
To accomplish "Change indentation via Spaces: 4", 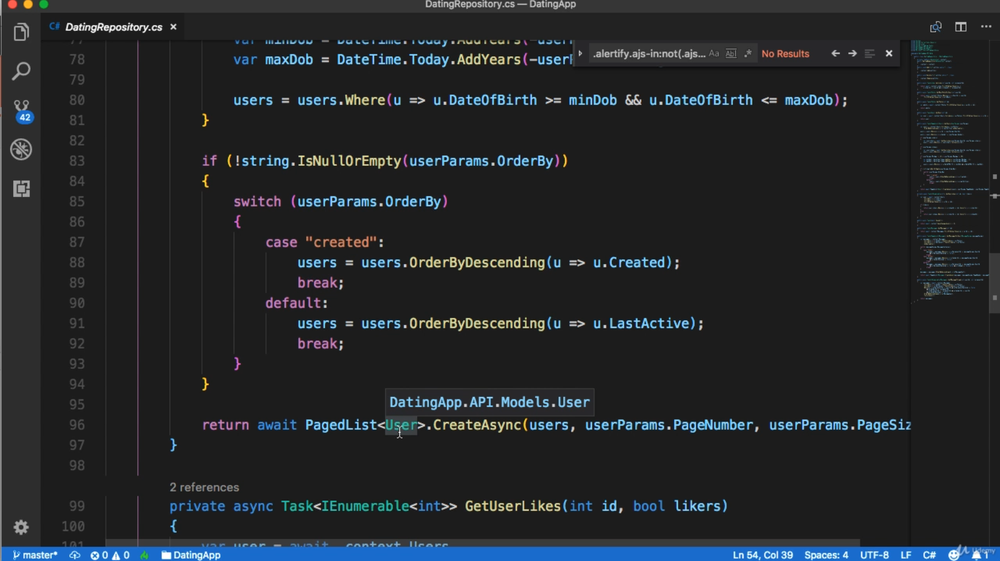I will [827, 555].
